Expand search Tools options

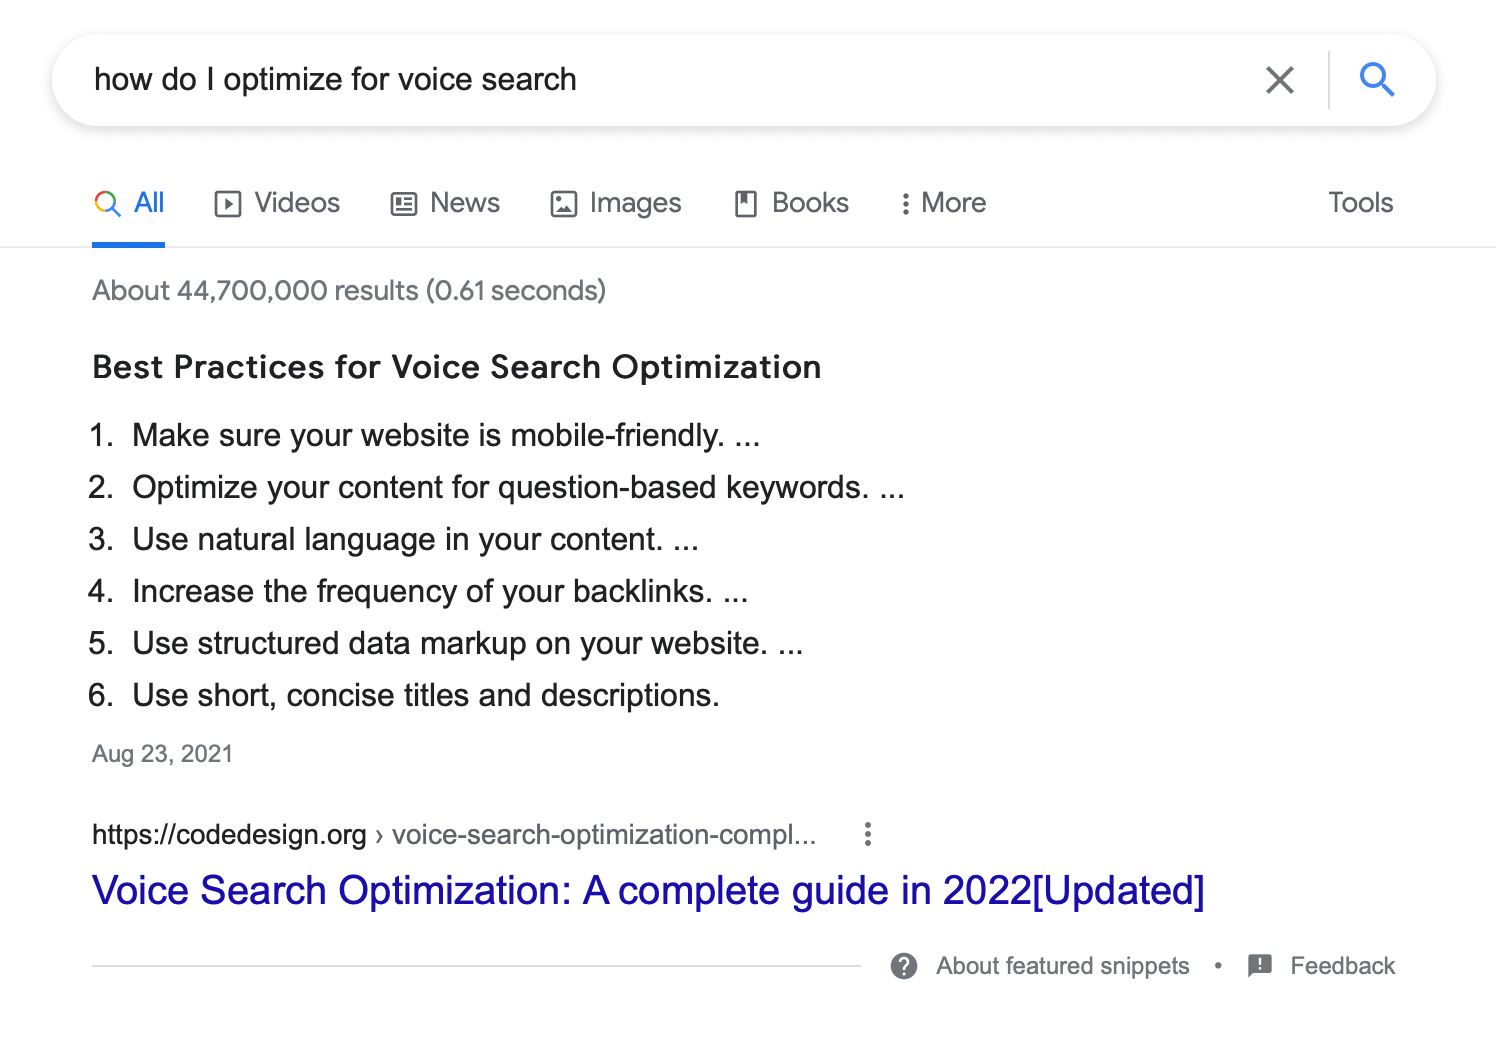(1360, 203)
